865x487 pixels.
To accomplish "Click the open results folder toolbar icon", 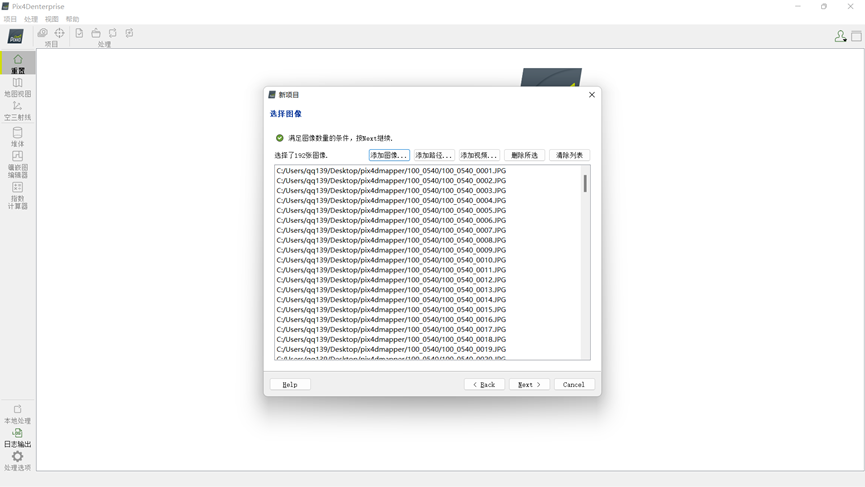I will click(96, 33).
